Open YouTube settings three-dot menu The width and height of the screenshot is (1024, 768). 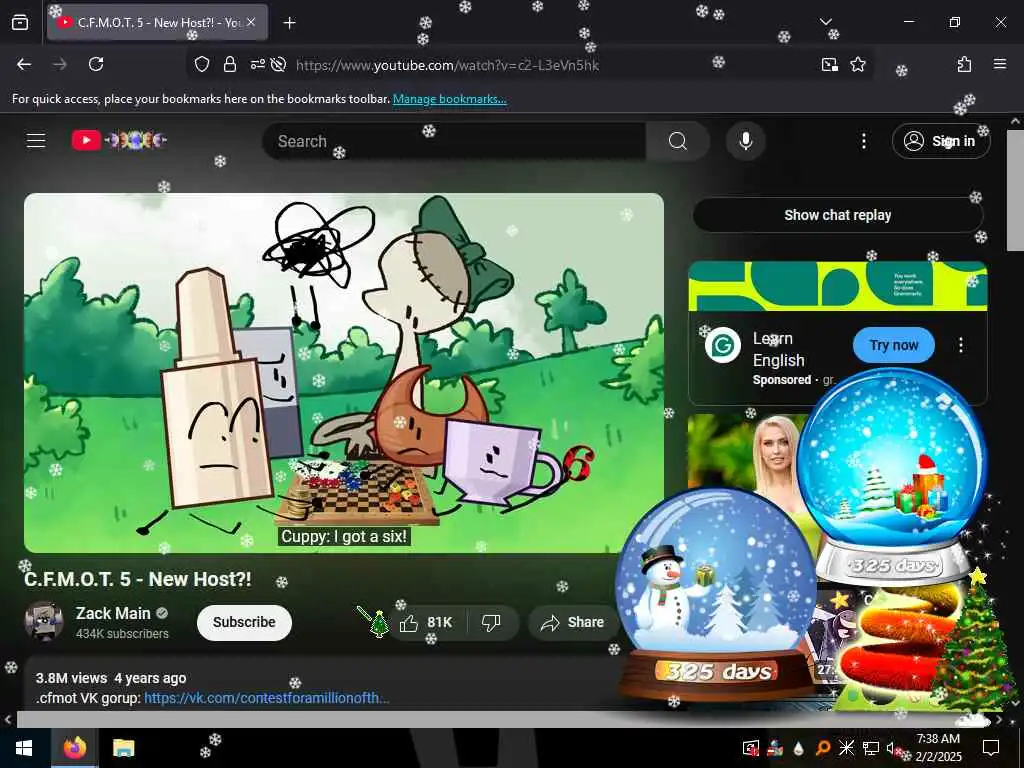pyautogui.click(x=863, y=141)
